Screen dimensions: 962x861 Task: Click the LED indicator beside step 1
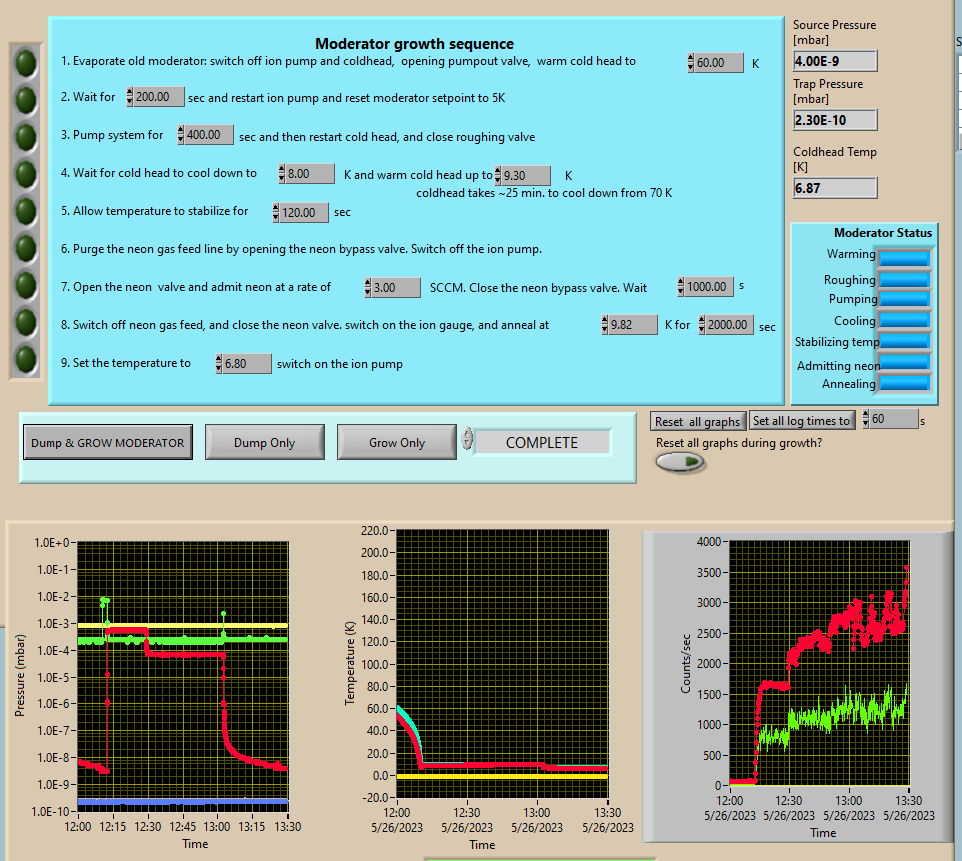point(26,63)
